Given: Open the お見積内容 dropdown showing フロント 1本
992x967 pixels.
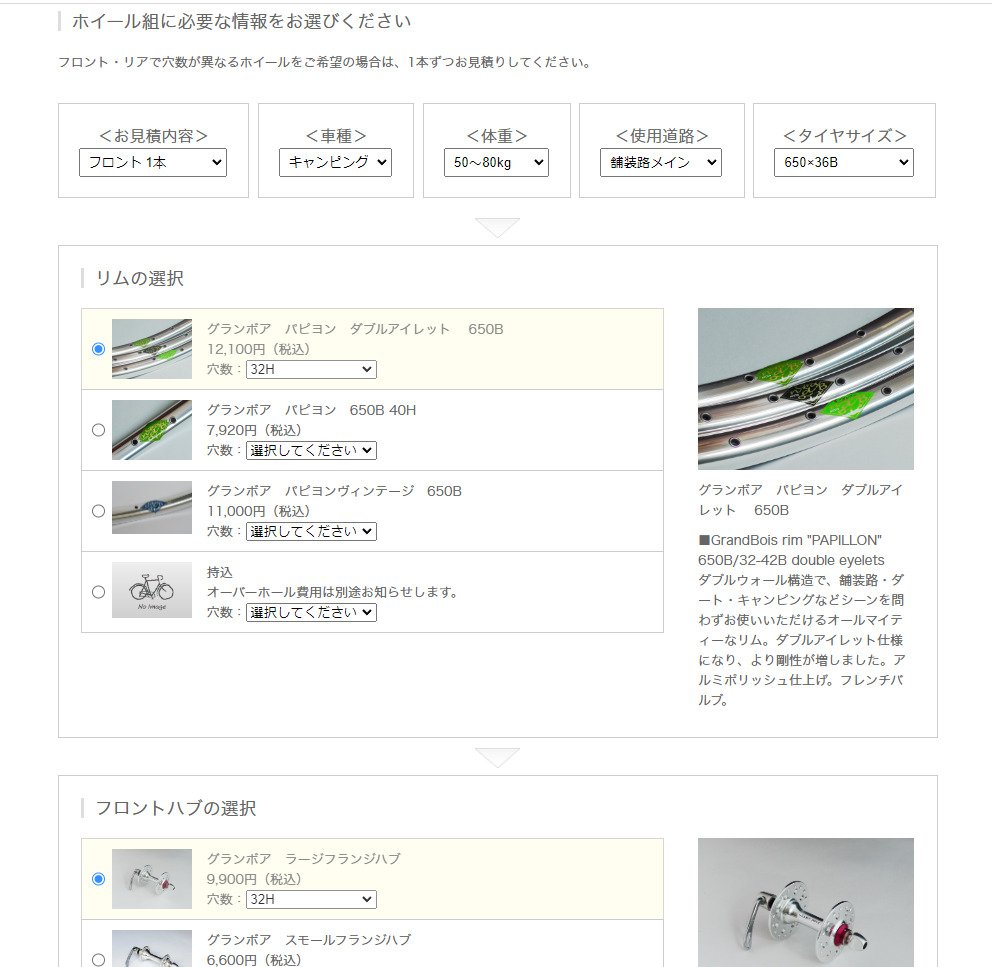Looking at the screenshot, I should (x=152, y=163).
